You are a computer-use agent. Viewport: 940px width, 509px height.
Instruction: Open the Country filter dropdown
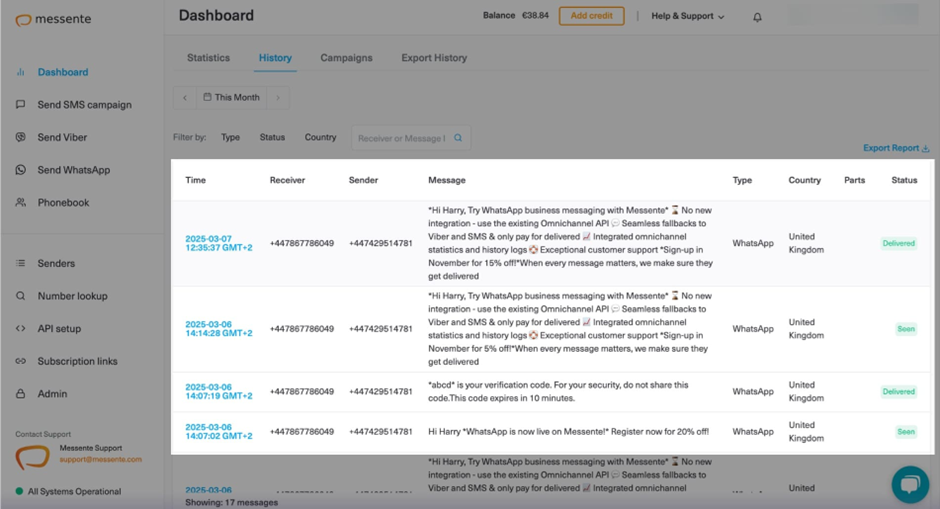[x=320, y=137]
